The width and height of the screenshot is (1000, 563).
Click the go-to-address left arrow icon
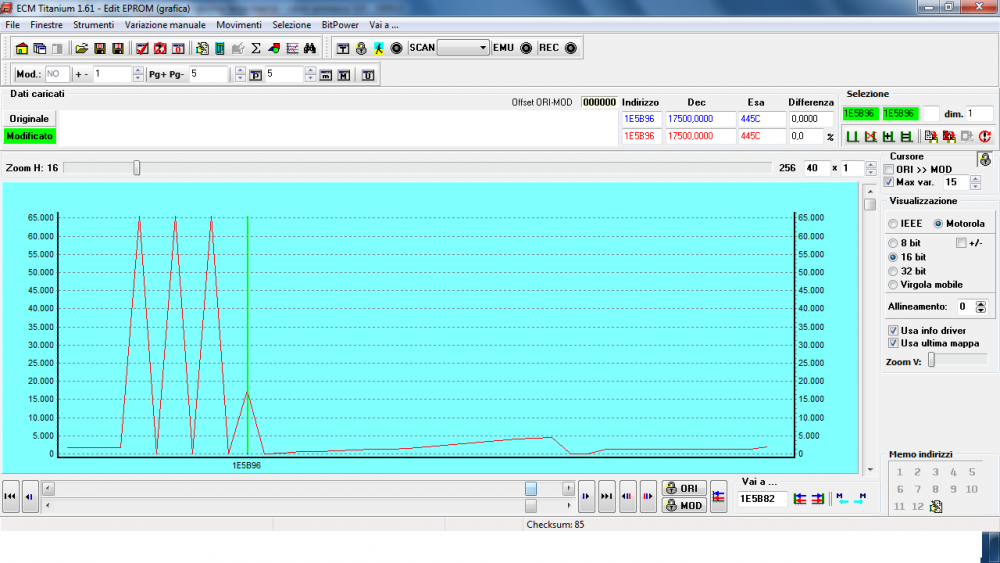[x=800, y=499]
